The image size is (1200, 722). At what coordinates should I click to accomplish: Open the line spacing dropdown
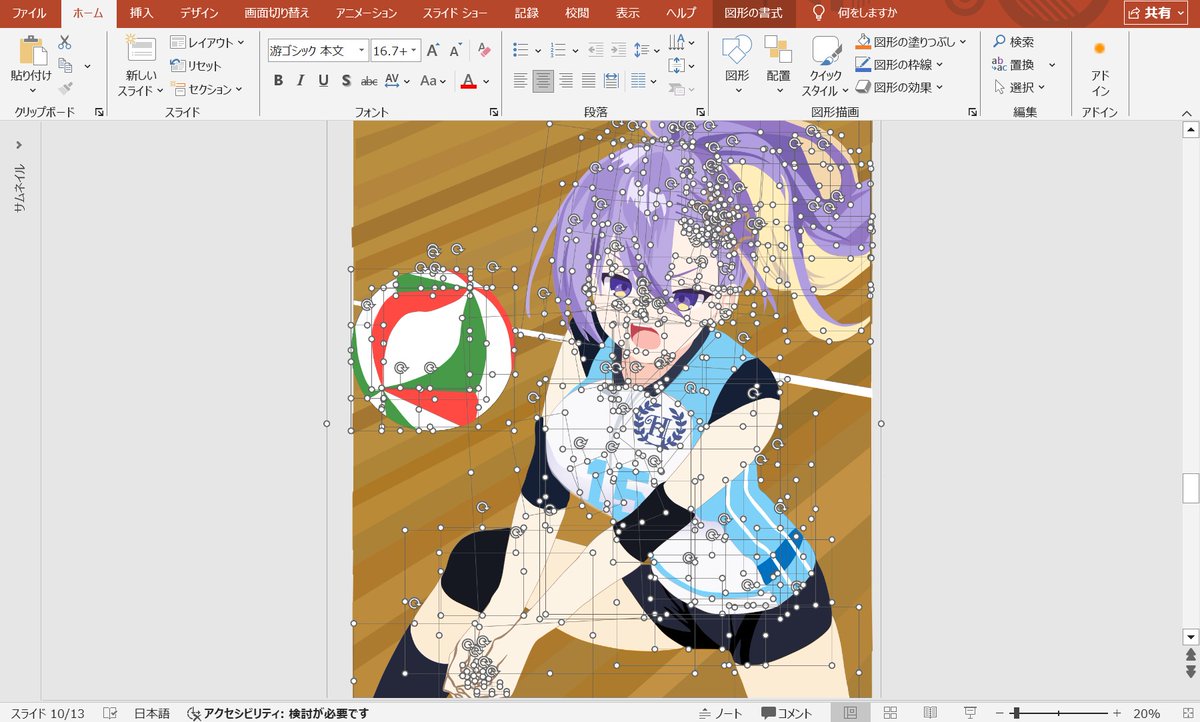[x=655, y=50]
